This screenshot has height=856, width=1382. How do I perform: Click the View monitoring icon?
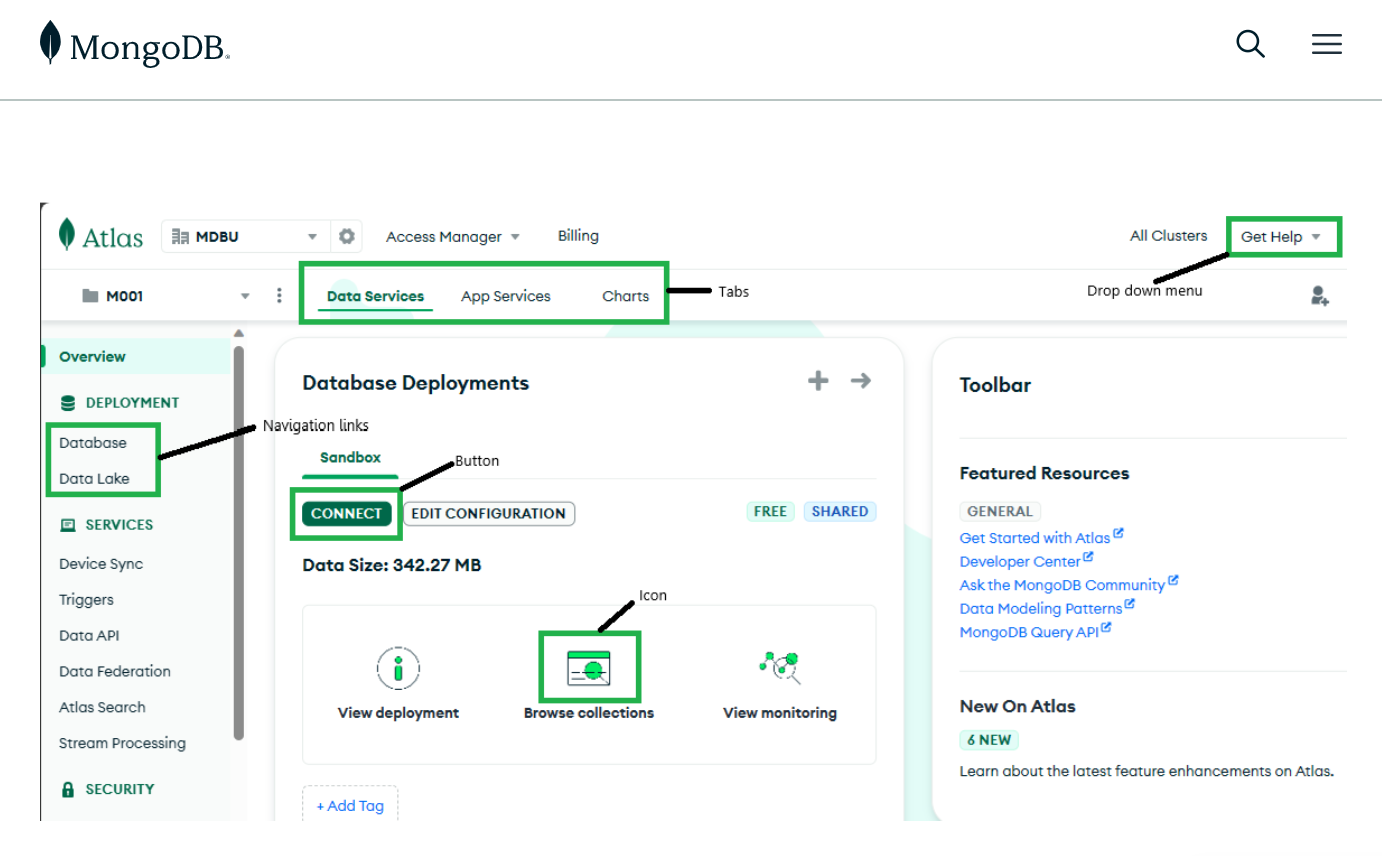(780, 666)
